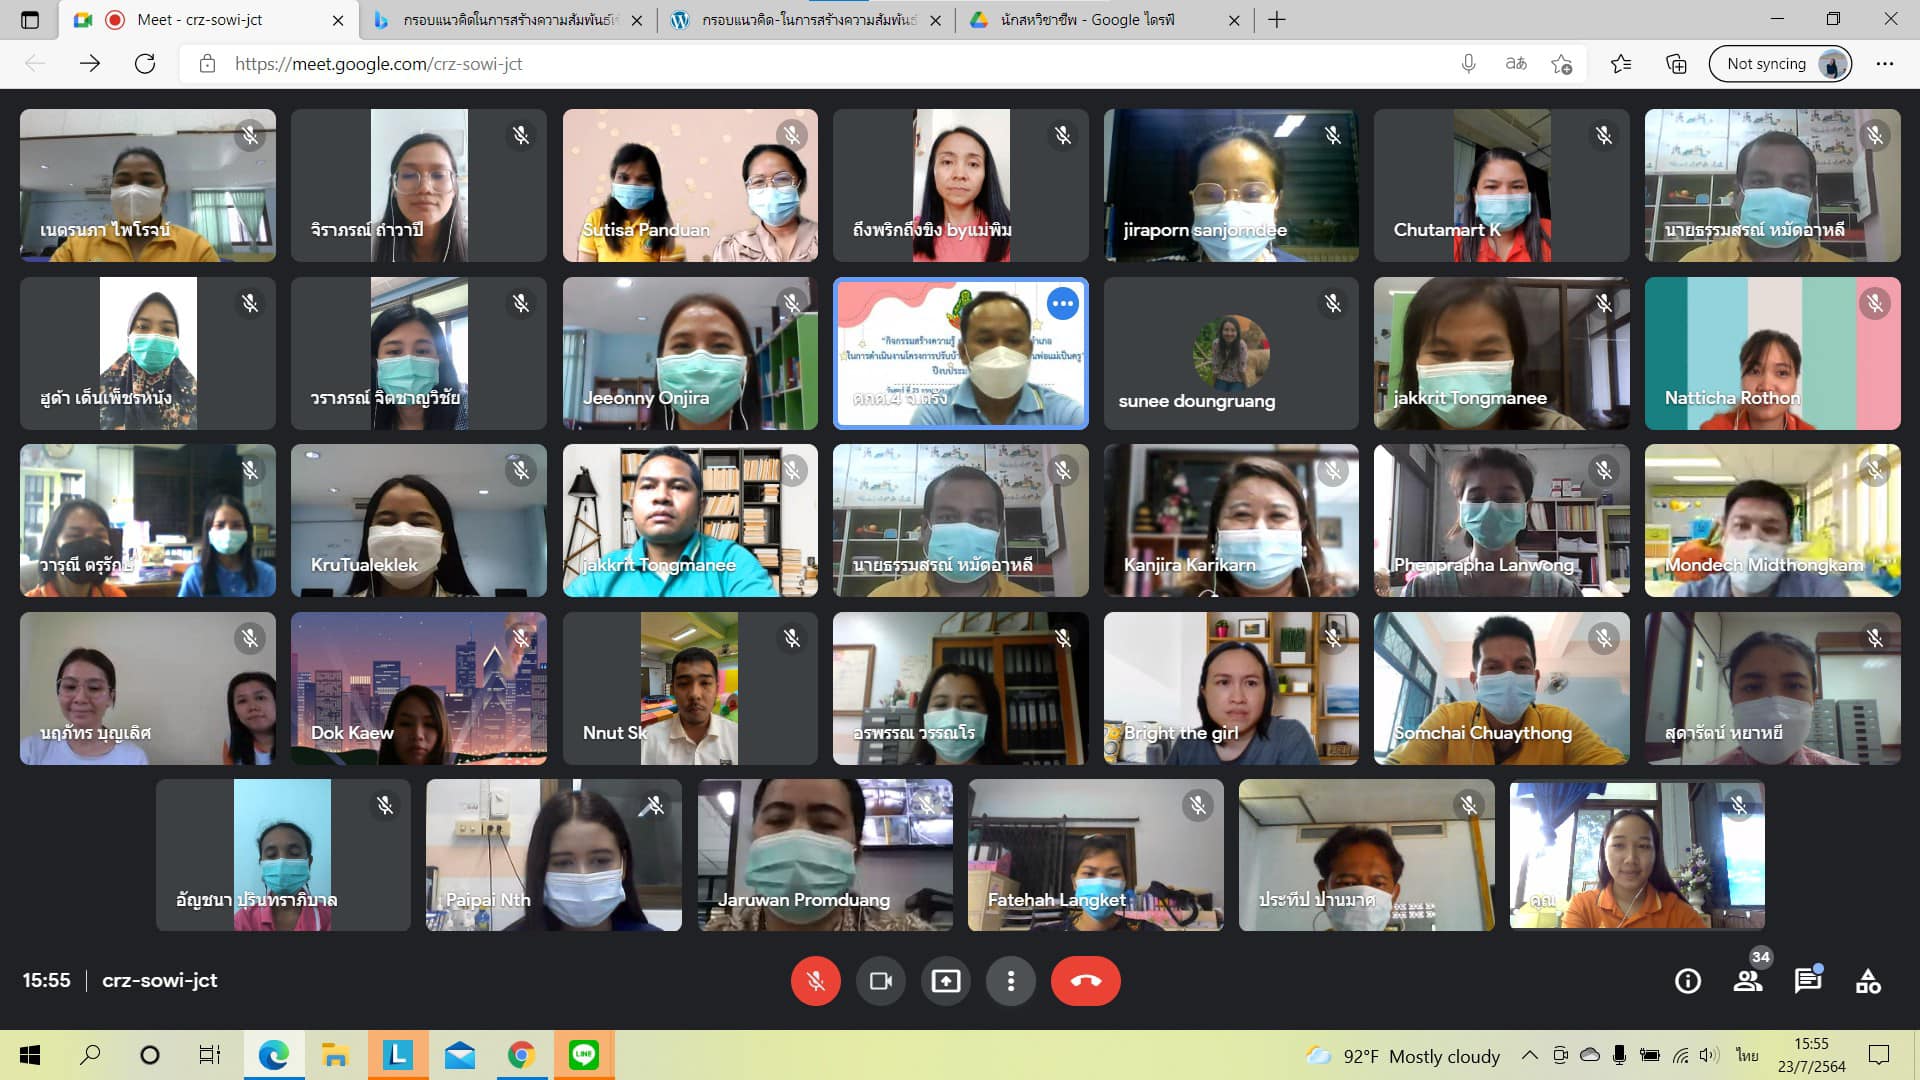The height and width of the screenshot is (1080, 1920).
Task: Close the Meet crz-sowi-jct tab
Action: 338,20
